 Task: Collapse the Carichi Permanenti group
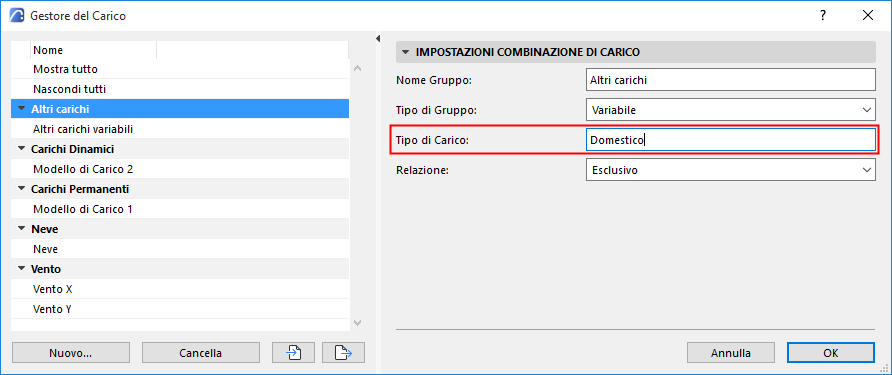click(x=22, y=189)
